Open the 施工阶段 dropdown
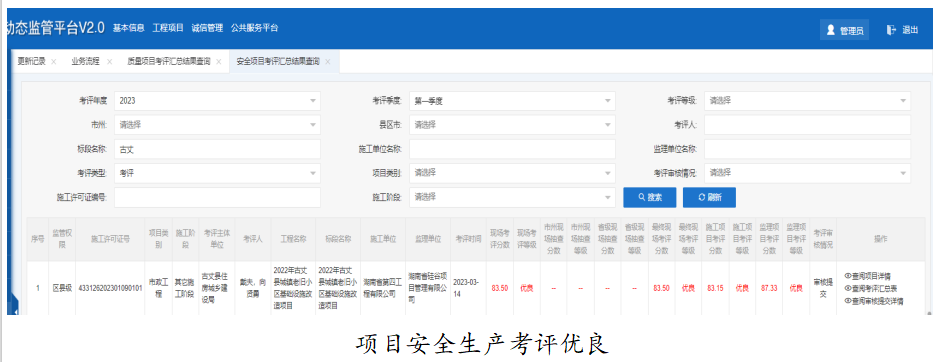946x362 pixels. (x=512, y=197)
